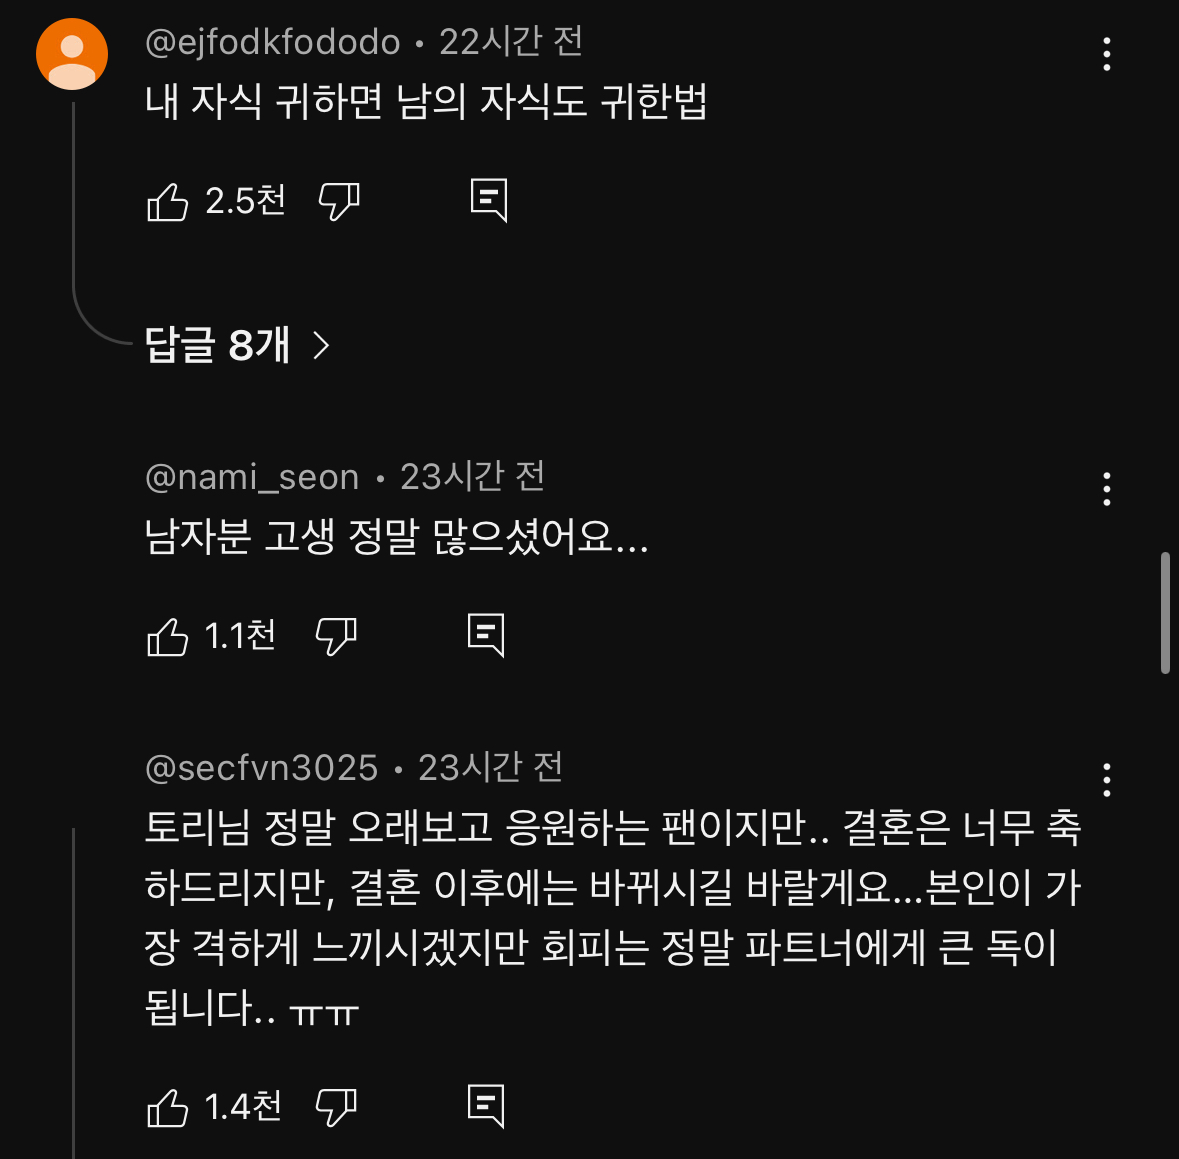Dislike the comment by @nami_seon
This screenshot has height=1159, width=1179.
(x=336, y=636)
